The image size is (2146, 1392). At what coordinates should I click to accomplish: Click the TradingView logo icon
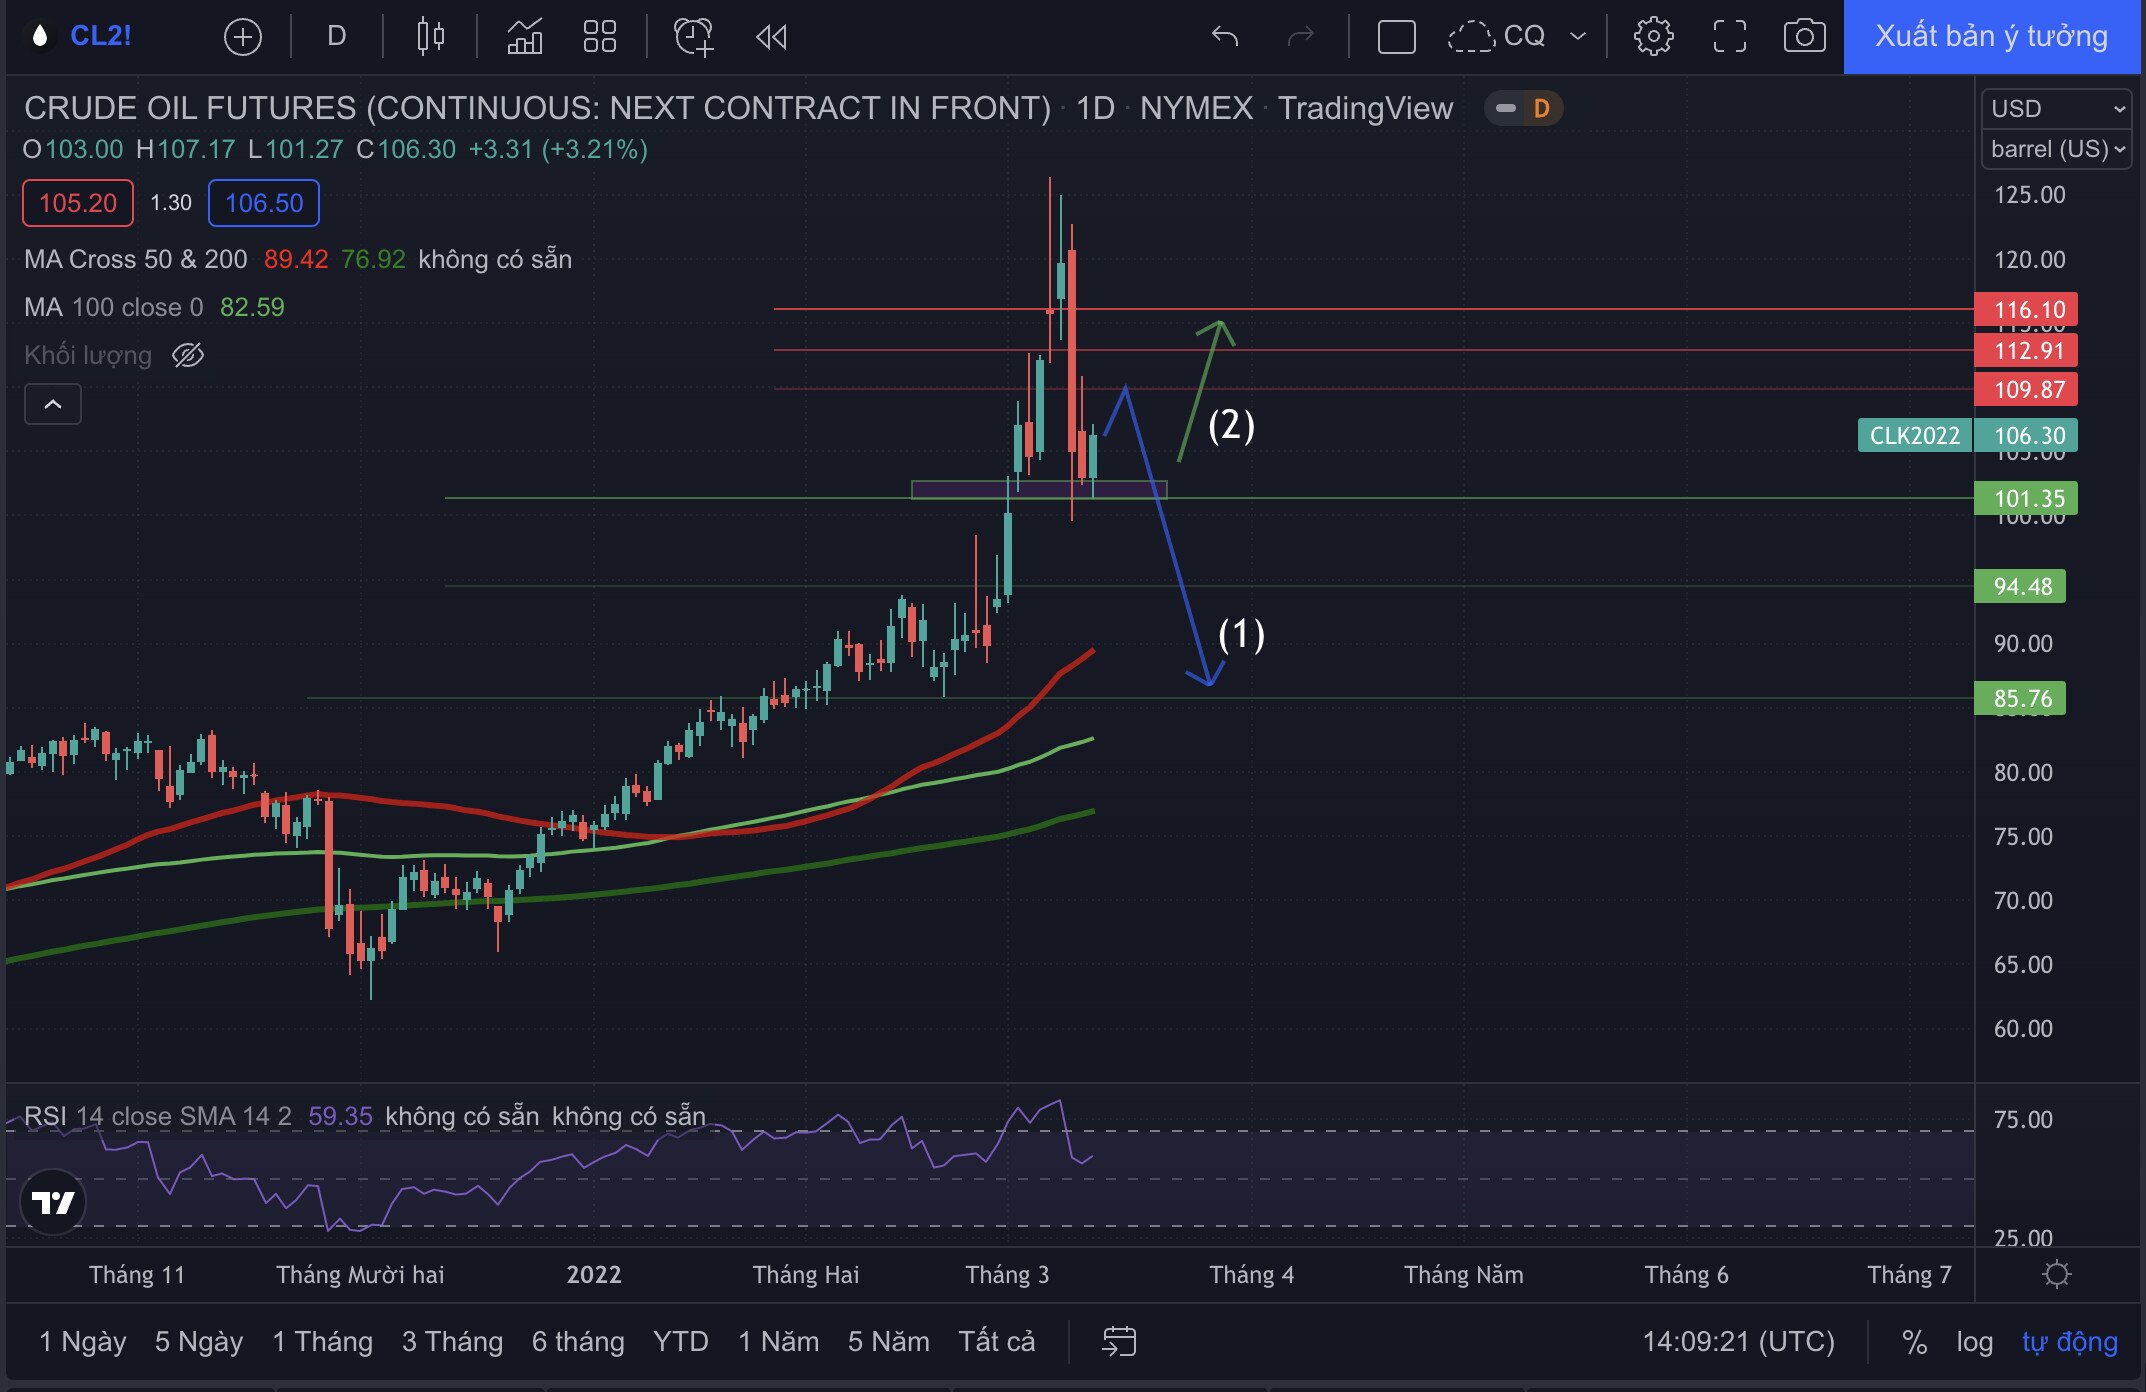pos(52,1202)
